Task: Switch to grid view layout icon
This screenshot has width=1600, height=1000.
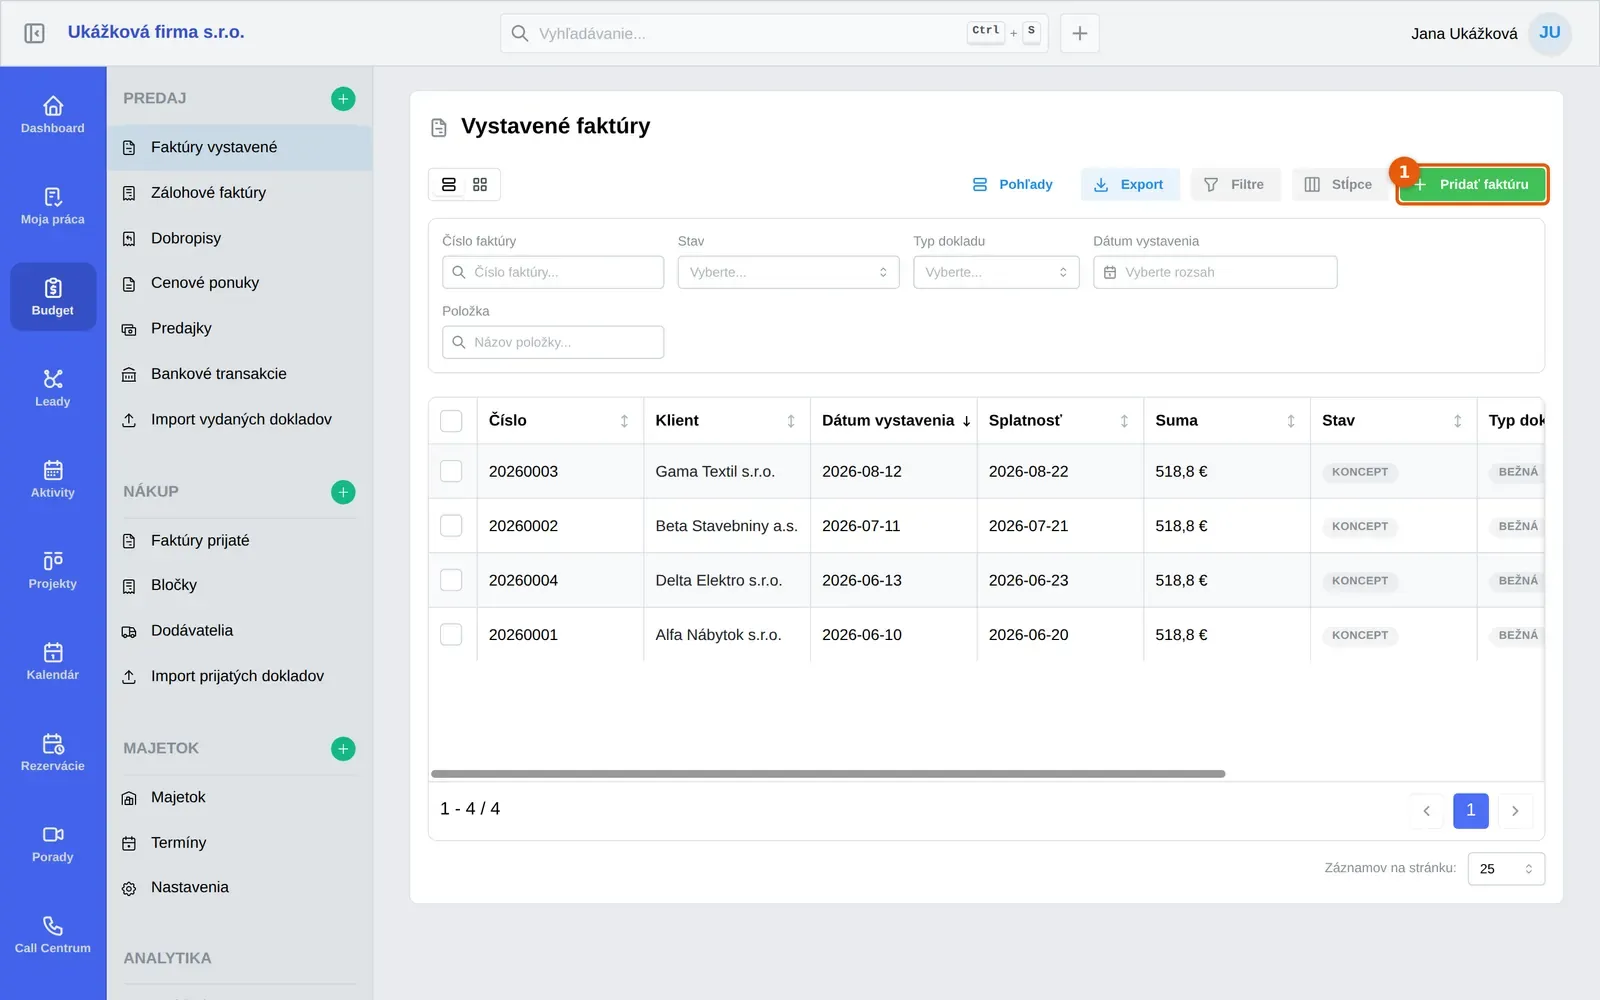Action: pyautogui.click(x=480, y=185)
